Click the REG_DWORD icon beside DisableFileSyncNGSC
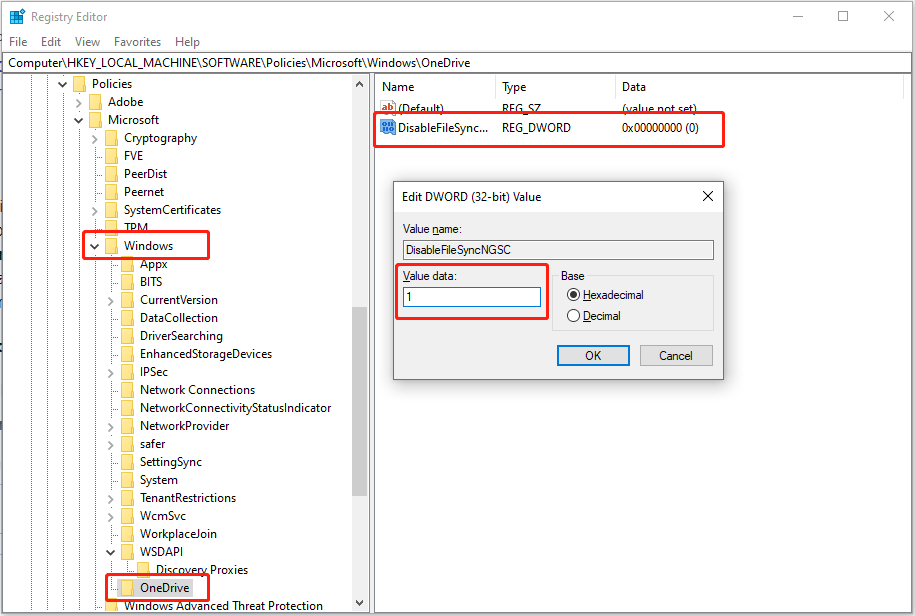 (x=387, y=127)
